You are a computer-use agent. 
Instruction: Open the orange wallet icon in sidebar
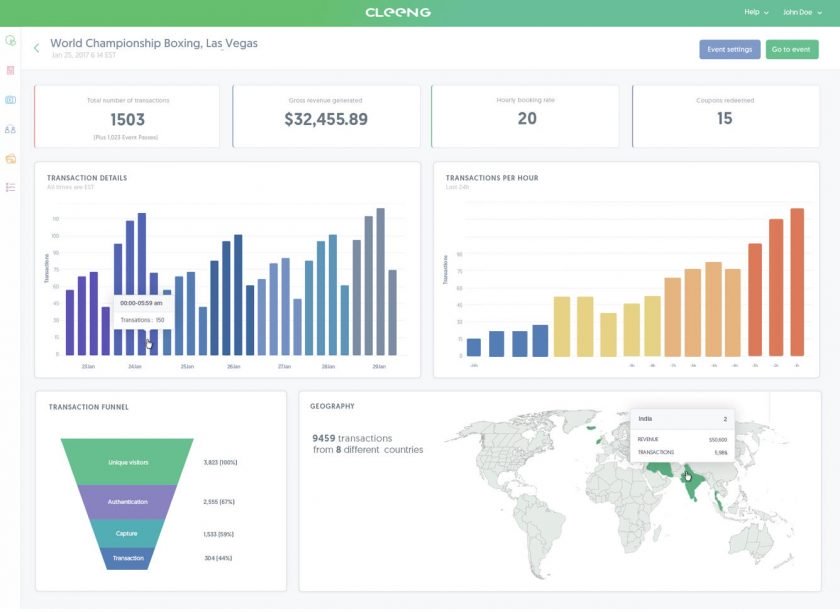click(x=10, y=159)
